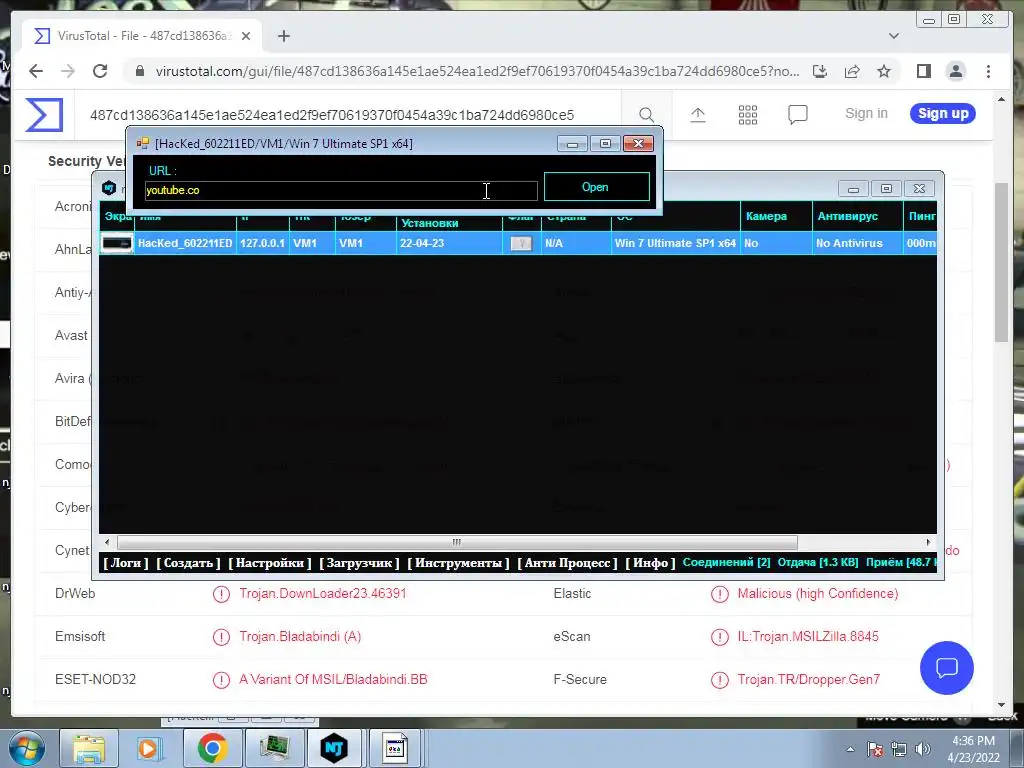1024x768 pixels.
Task: Click Chrome's forward arrow
Action: pos(68,71)
